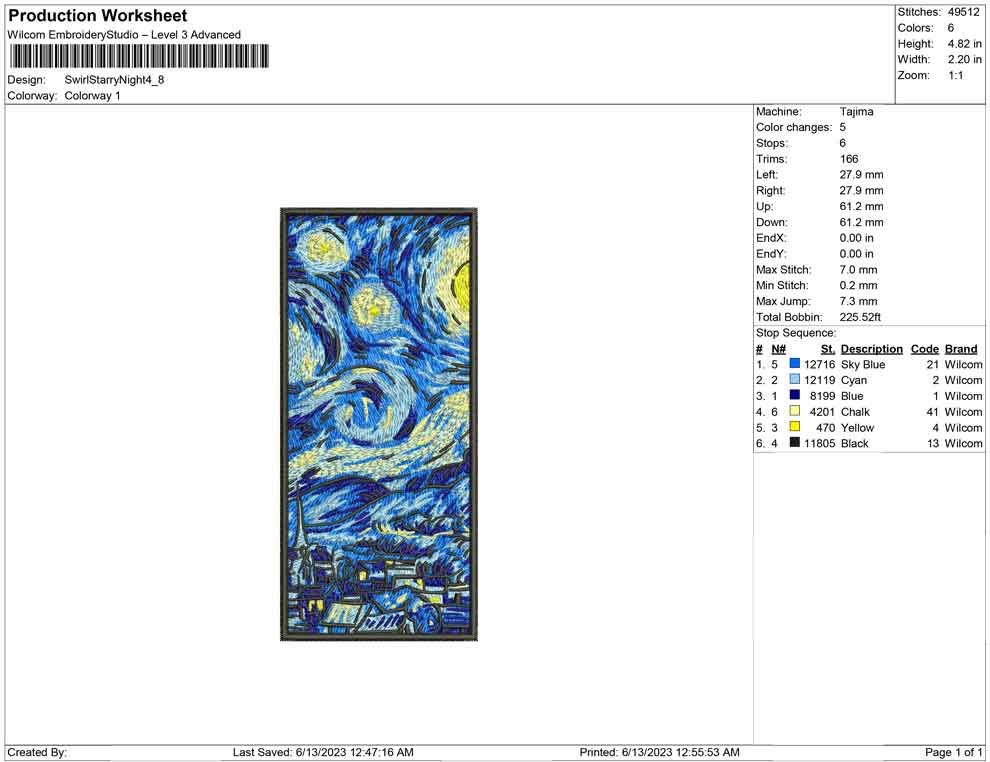
Task: Click the Width value 2.20 in
Action: pos(964,59)
